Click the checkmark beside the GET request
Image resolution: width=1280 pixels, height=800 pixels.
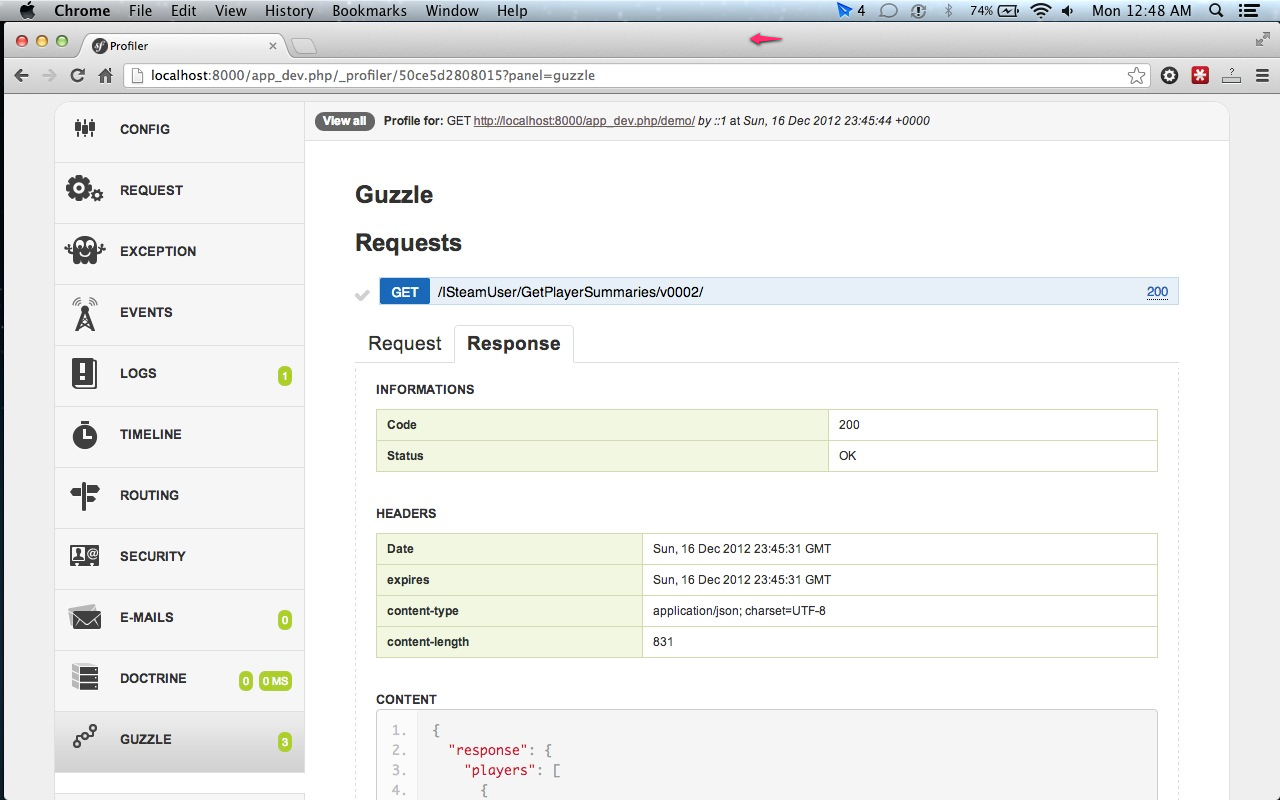[x=363, y=294]
